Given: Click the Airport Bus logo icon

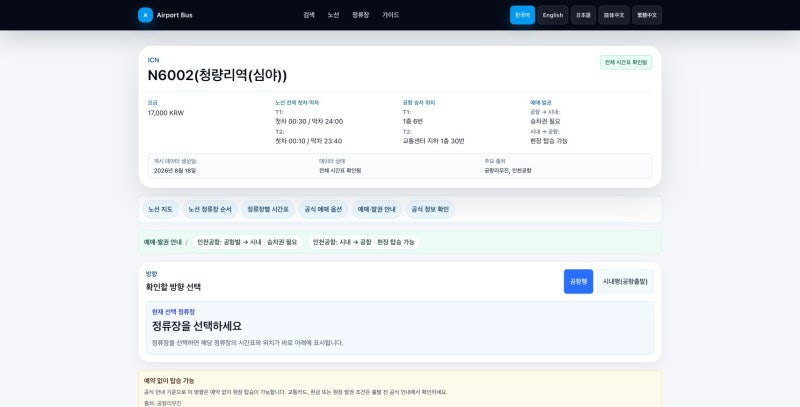Looking at the screenshot, I should point(145,15).
